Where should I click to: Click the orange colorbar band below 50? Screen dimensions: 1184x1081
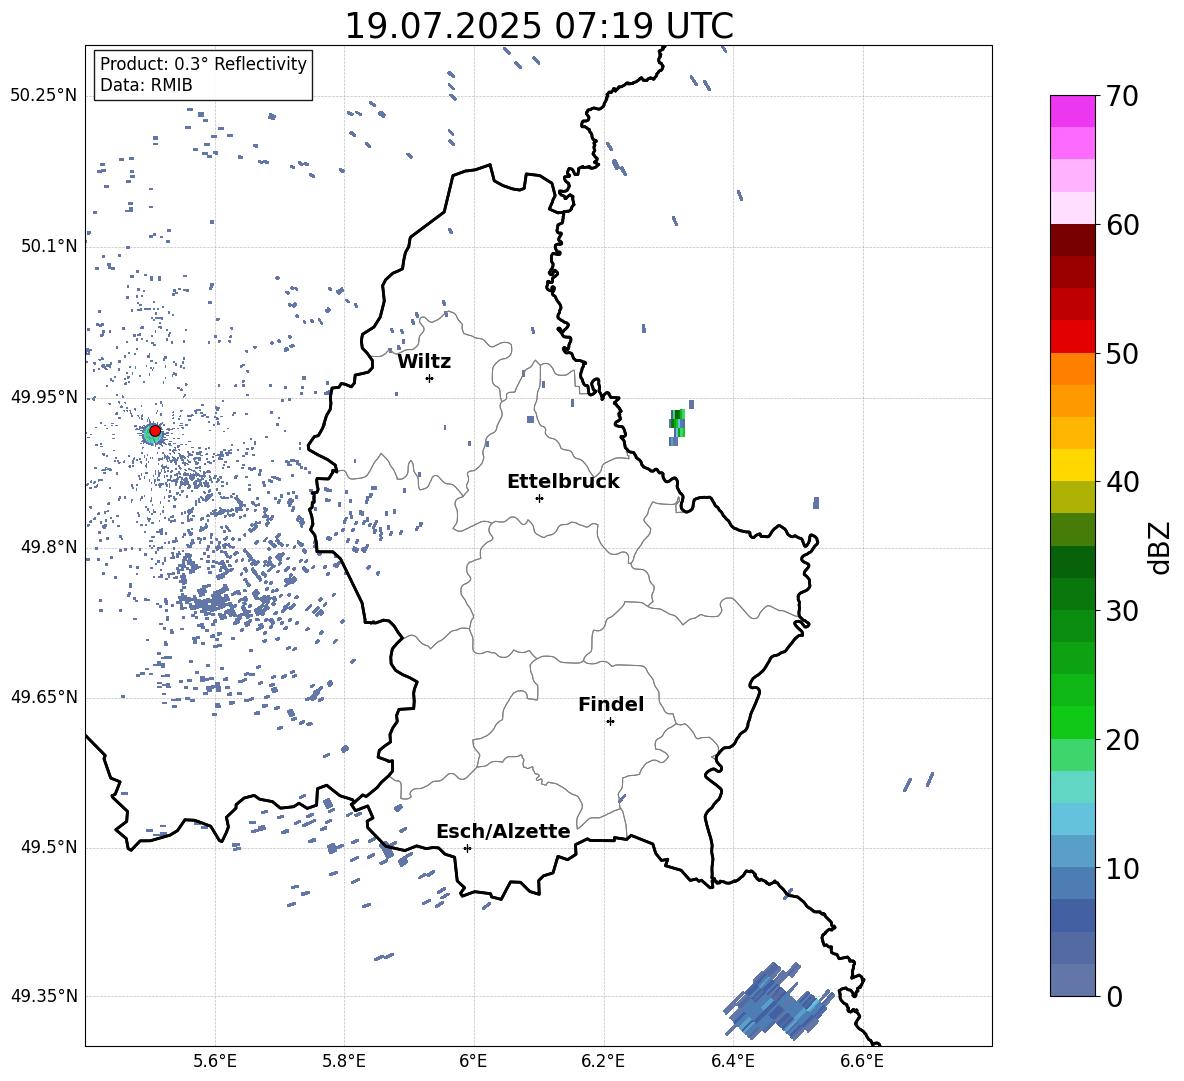click(x=1073, y=368)
